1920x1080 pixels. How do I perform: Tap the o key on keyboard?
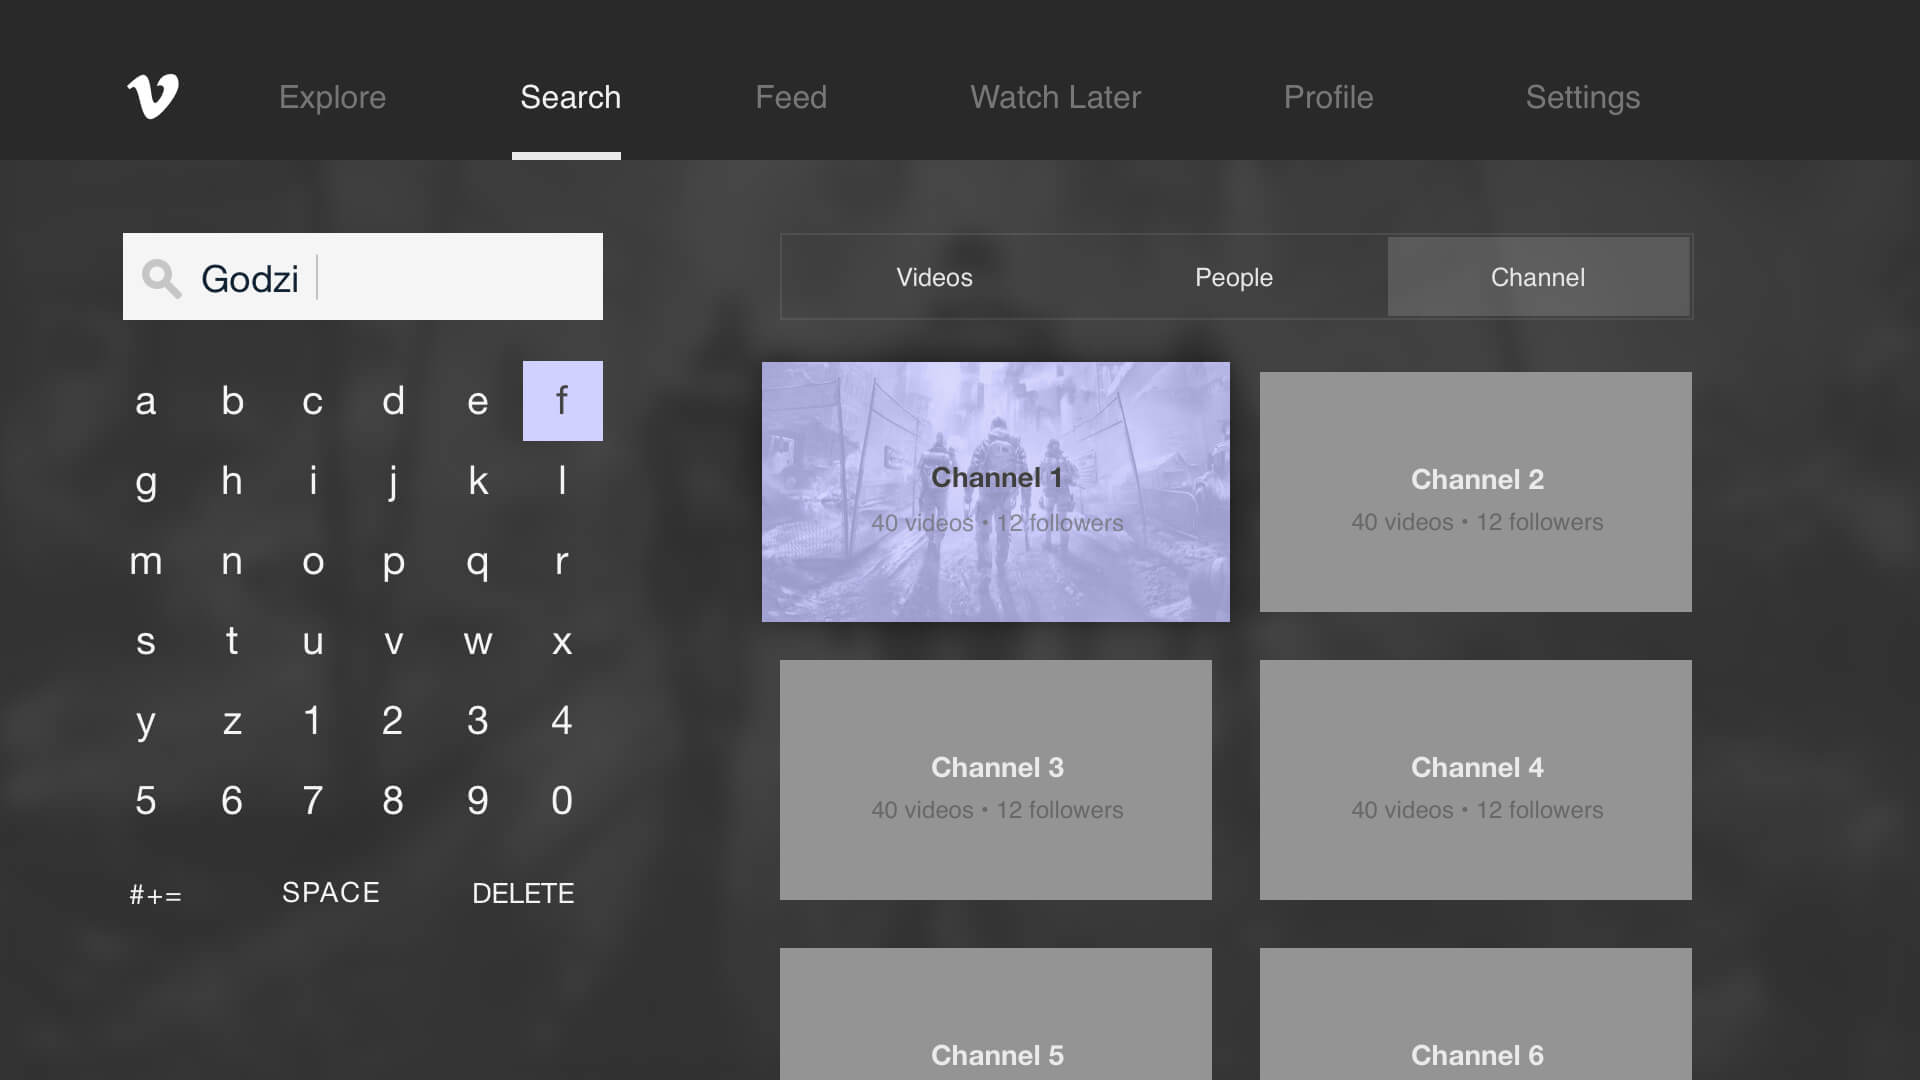[313, 561]
